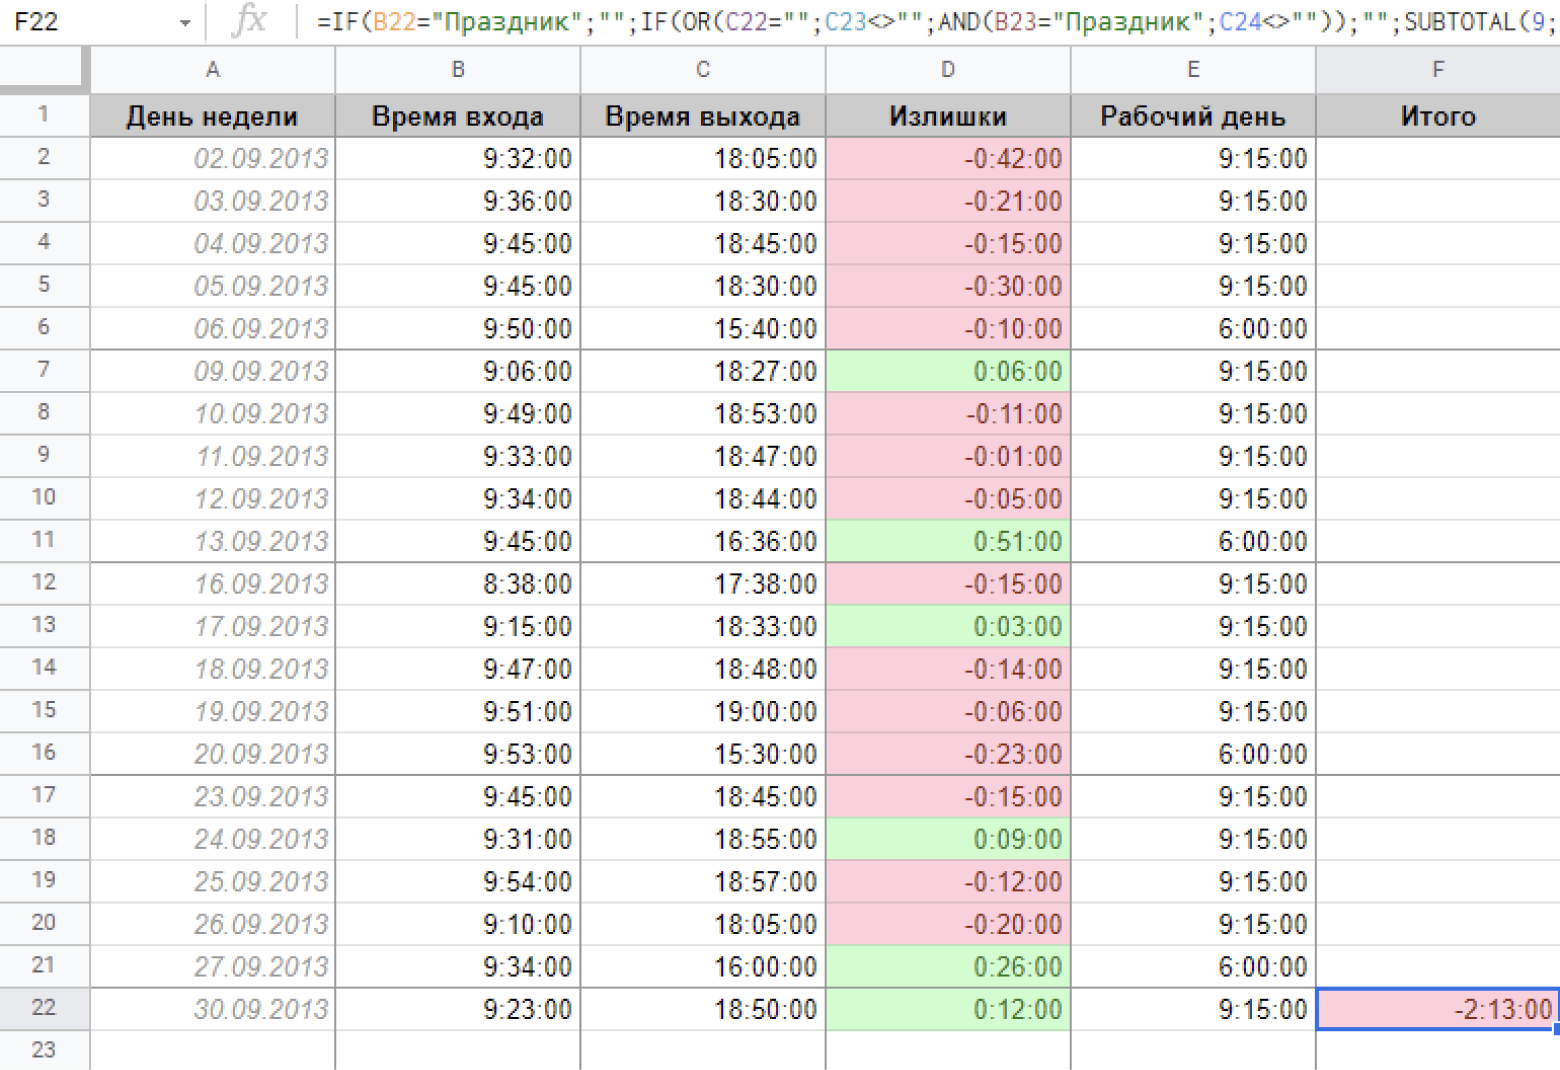Select the date cell 13.09.2013
The width and height of the screenshot is (1560, 1070).
point(212,541)
